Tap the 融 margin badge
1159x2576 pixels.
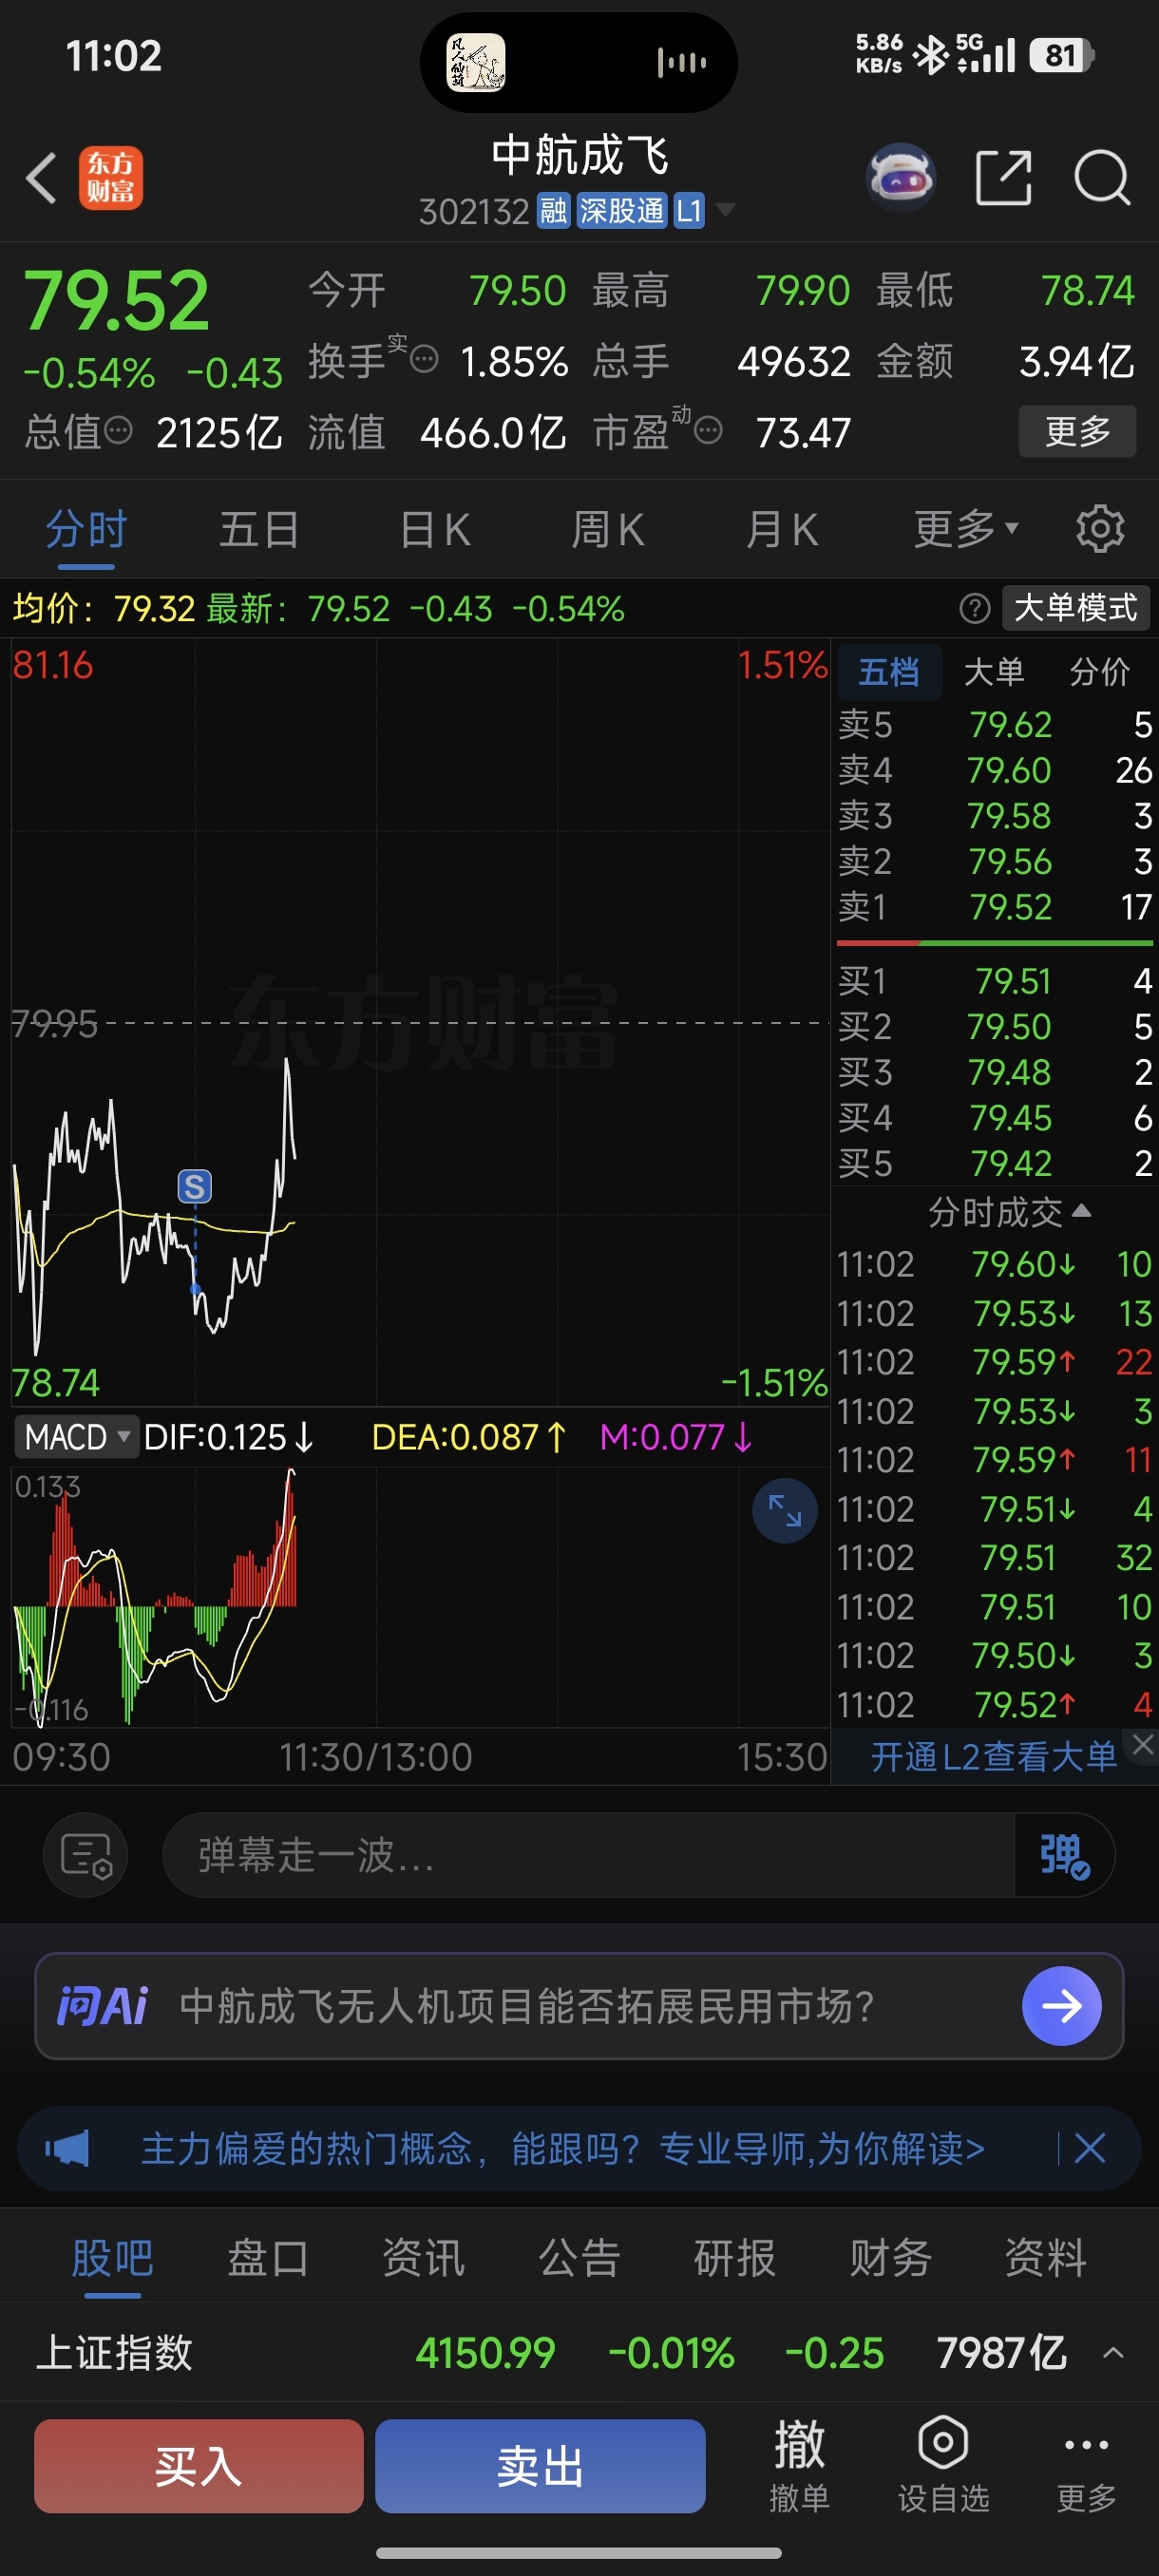[553, 211]
